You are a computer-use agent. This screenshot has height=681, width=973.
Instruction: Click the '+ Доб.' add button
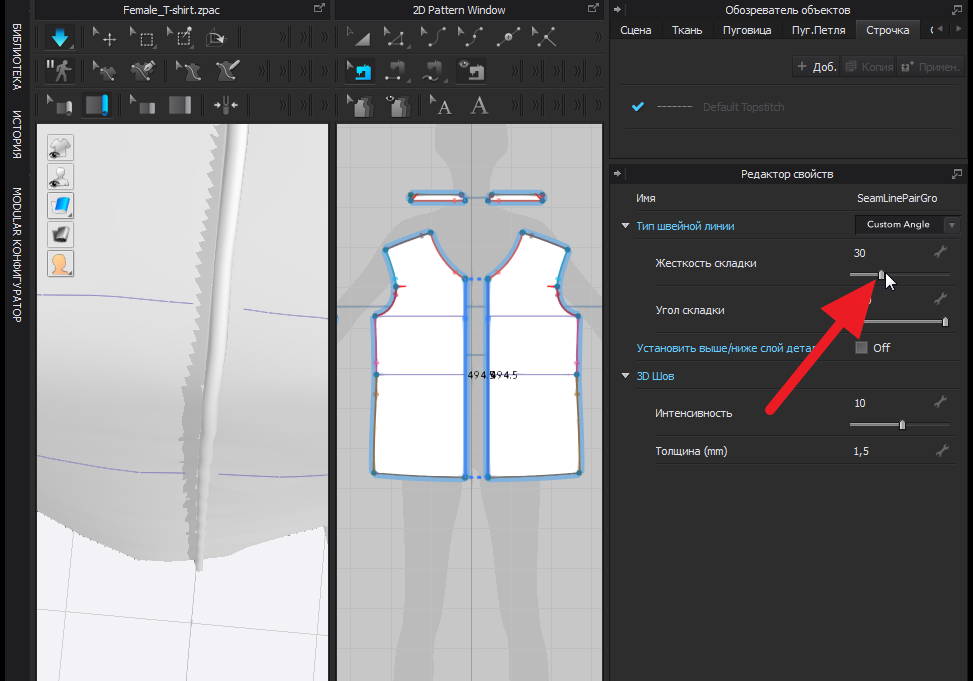pos(815,67)
